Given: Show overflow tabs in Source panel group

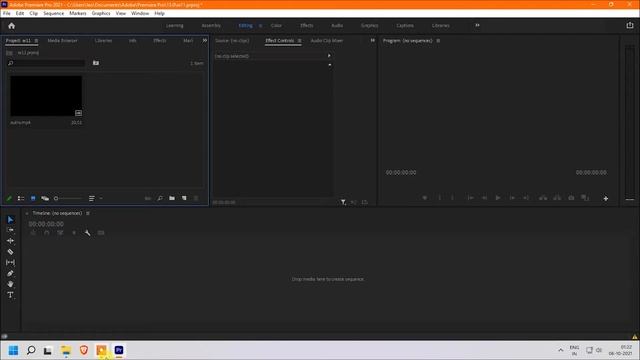Looking at the screenshot, I should coord(372,40).
